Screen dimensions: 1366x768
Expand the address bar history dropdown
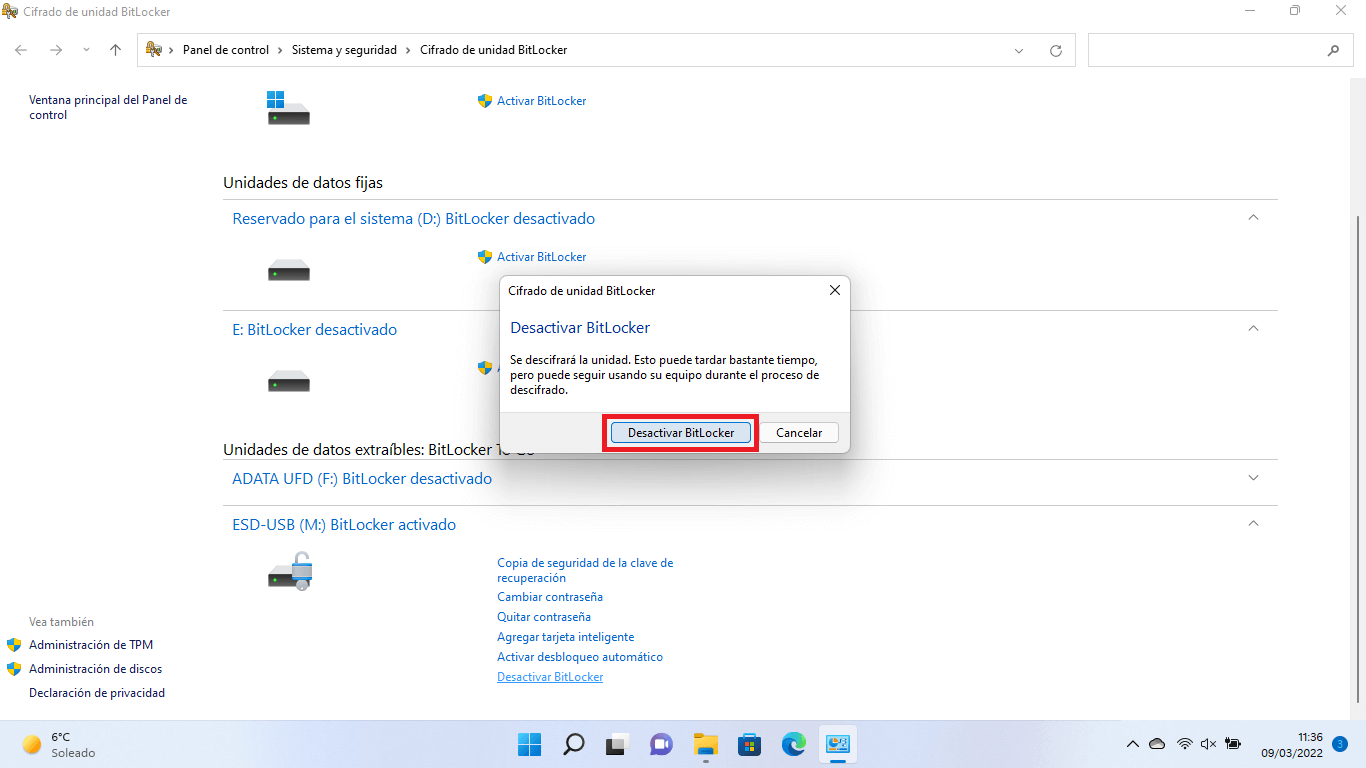(x=1019, y=50)
